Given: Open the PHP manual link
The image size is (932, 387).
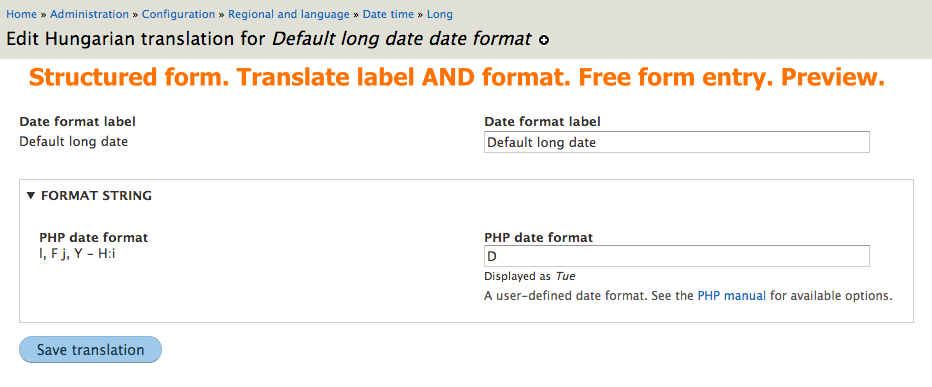Looking at the screenshot, I should 731,295.
